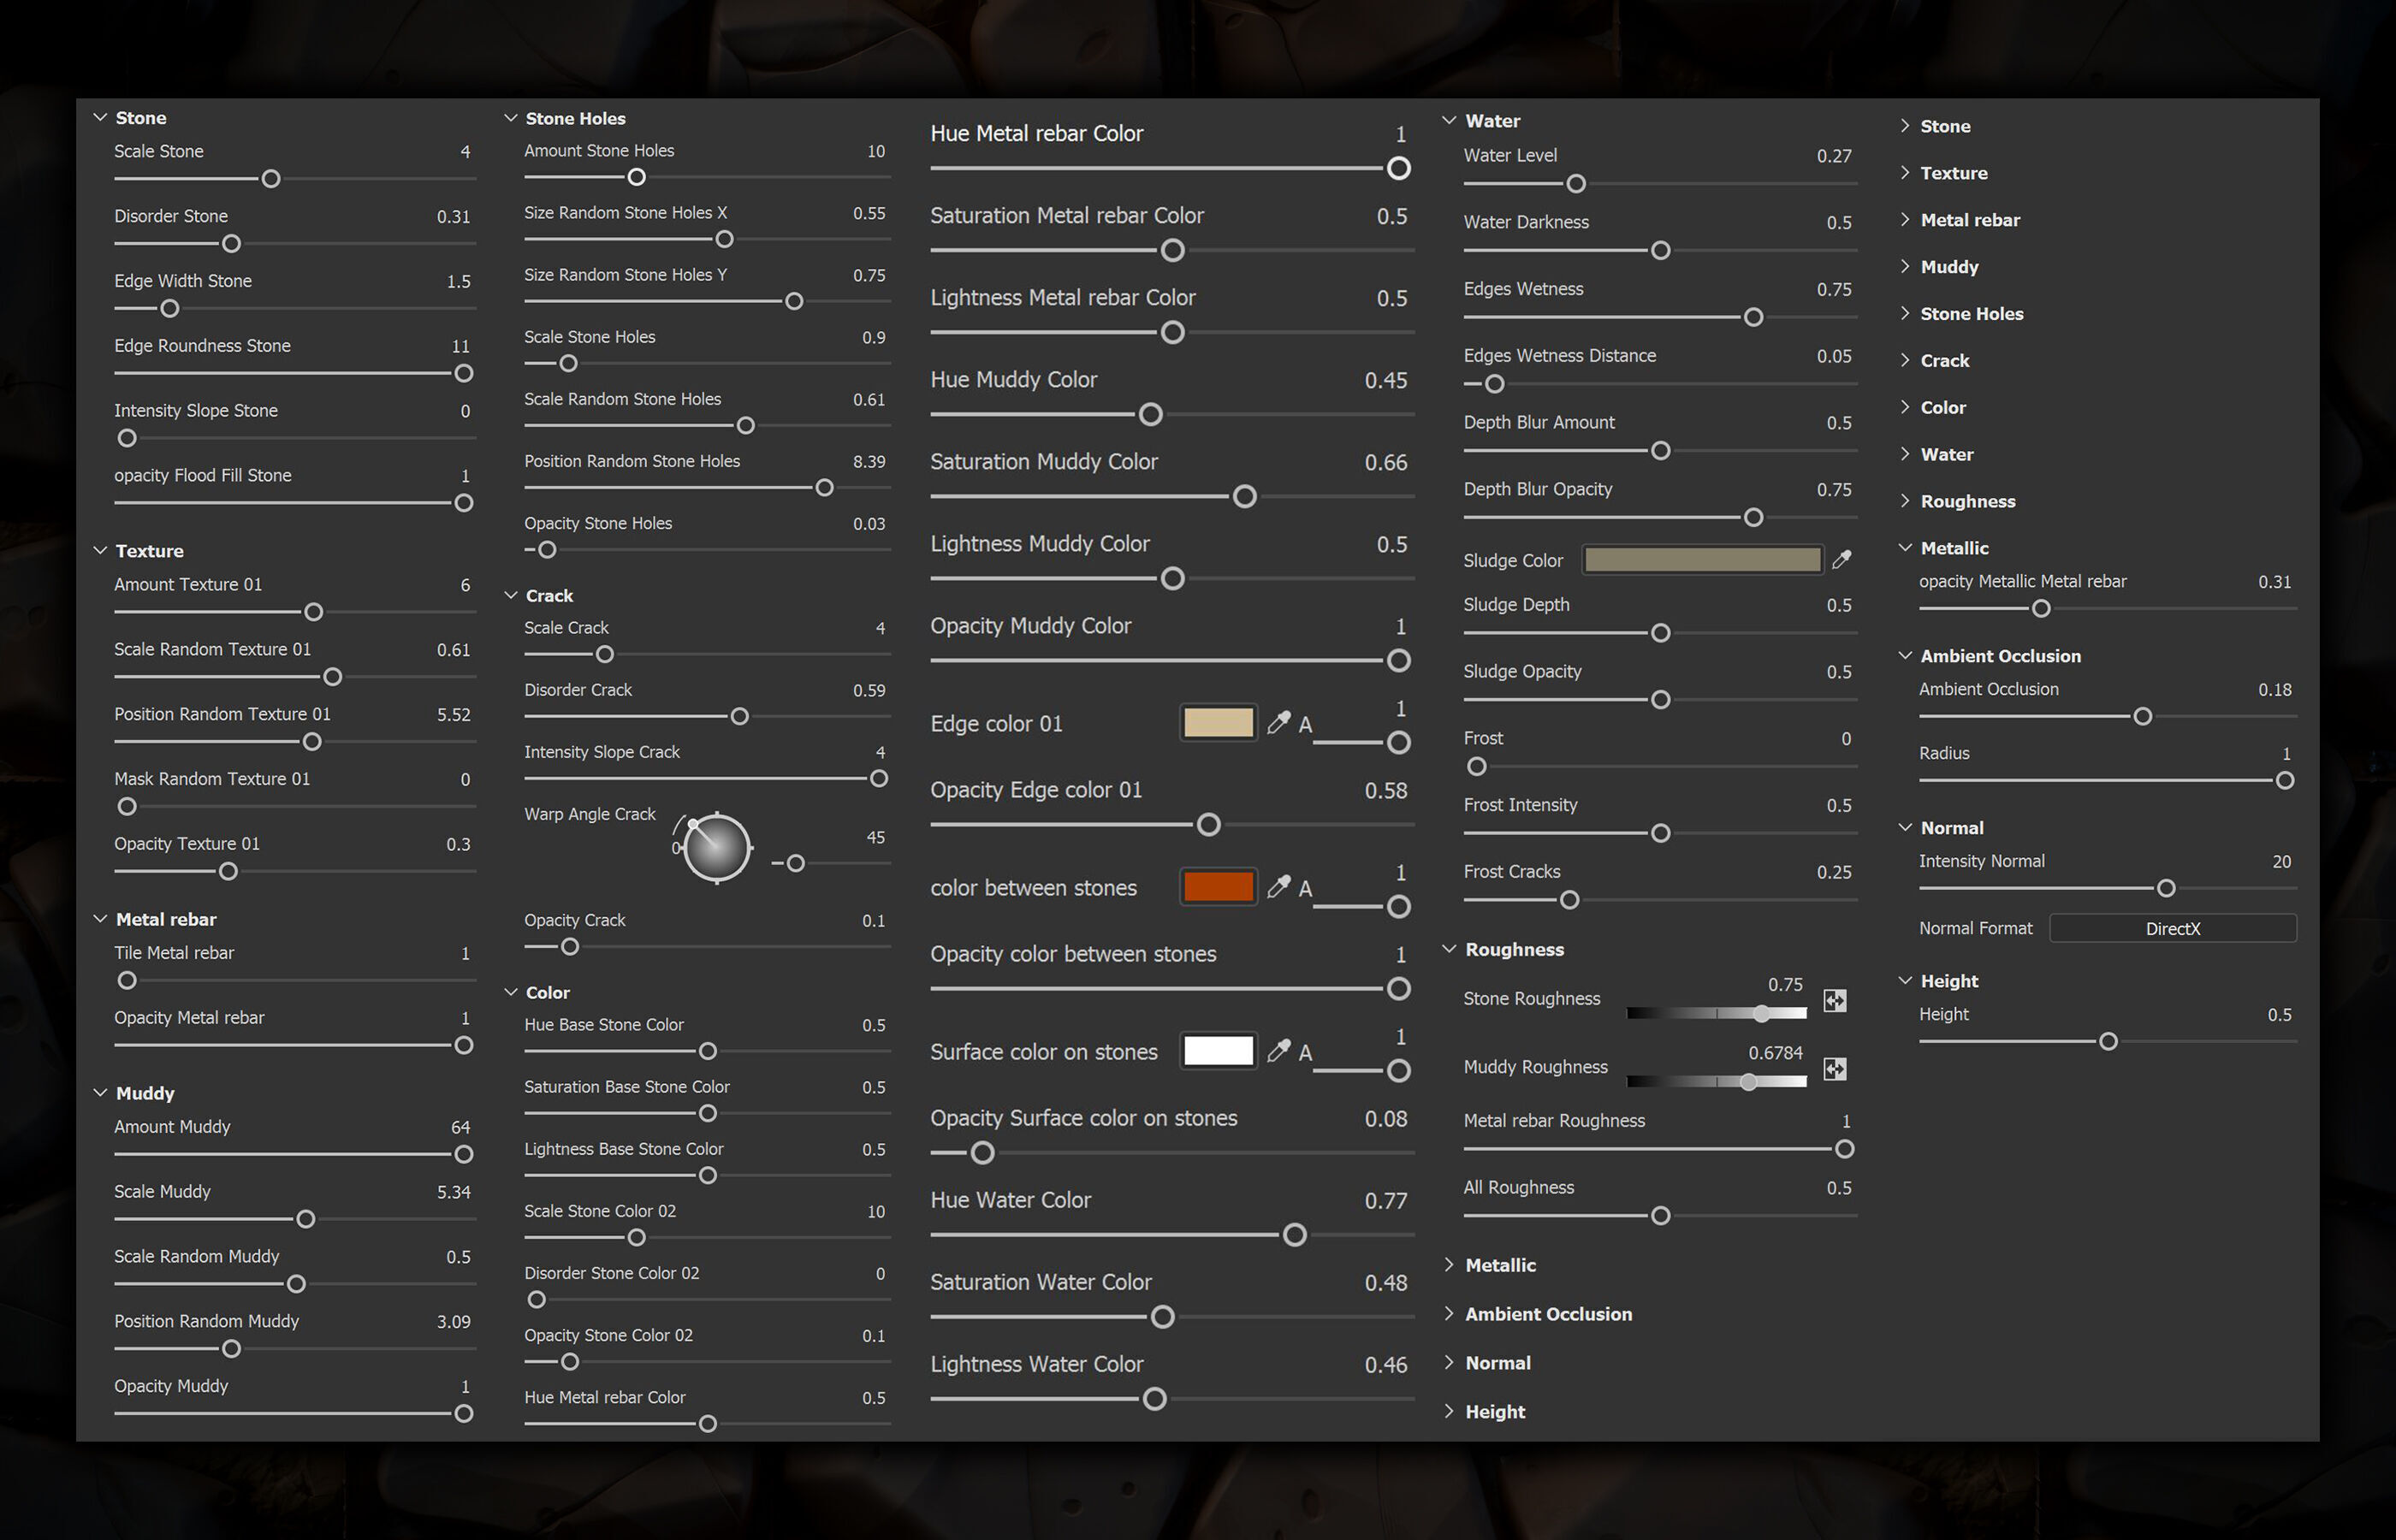Screen dimensions: 2396x1540
Task: Collapse the Water parameters group
Action: pyautogui.click(x=1449, y=120)
